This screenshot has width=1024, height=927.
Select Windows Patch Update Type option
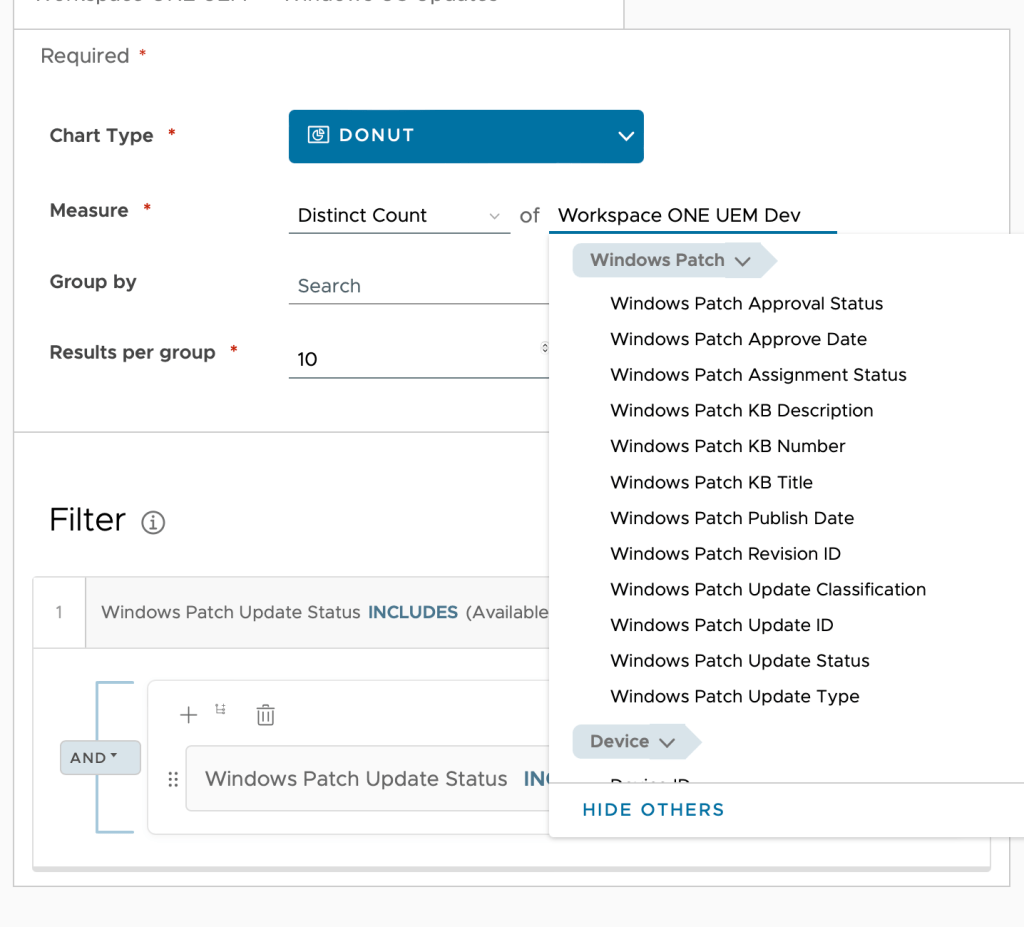click(x=734, y=696)
